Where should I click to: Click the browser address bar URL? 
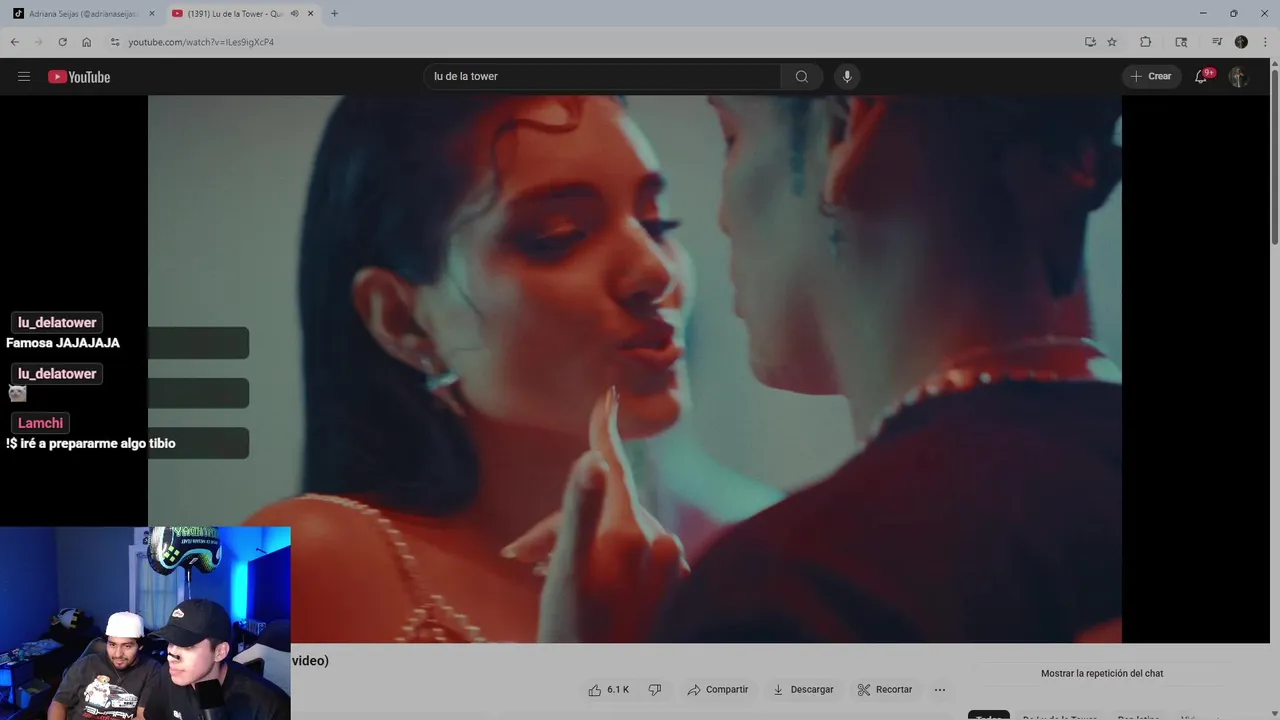pos(201,42)
